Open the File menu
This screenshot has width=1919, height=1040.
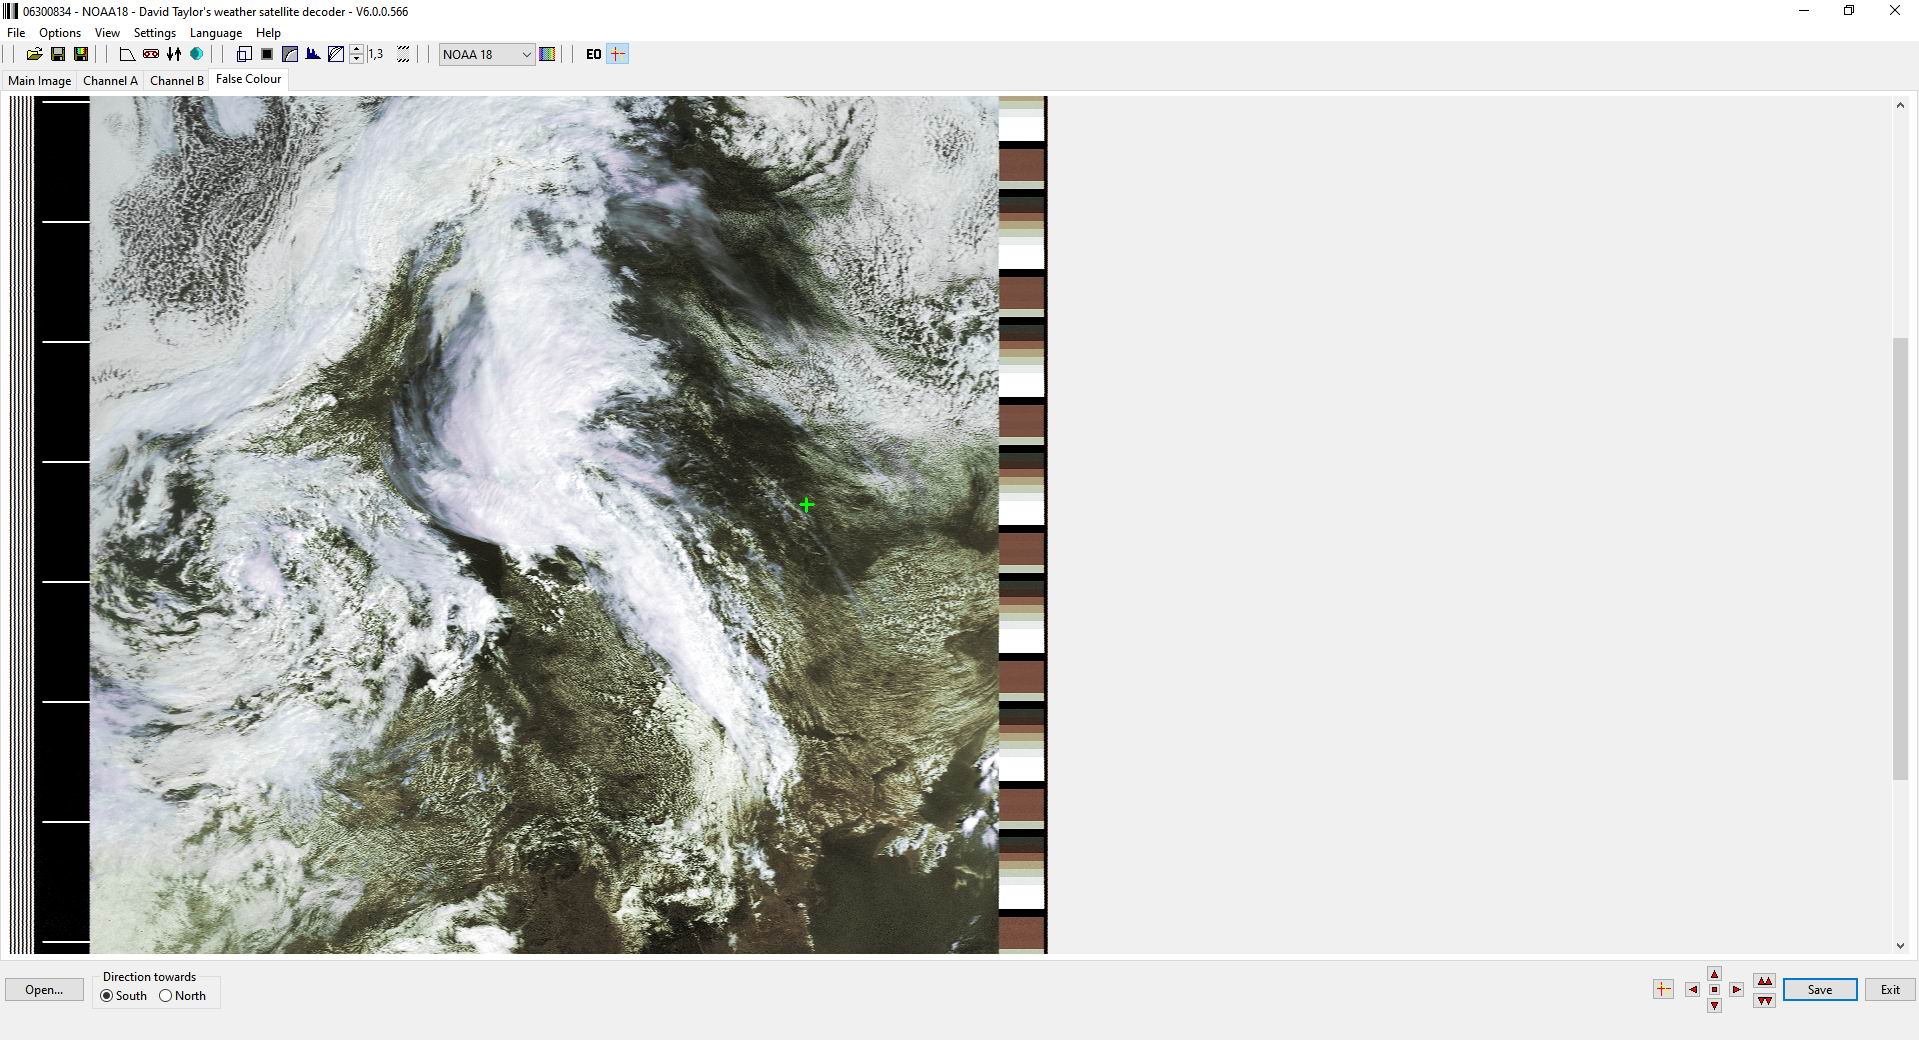point(16,32)
